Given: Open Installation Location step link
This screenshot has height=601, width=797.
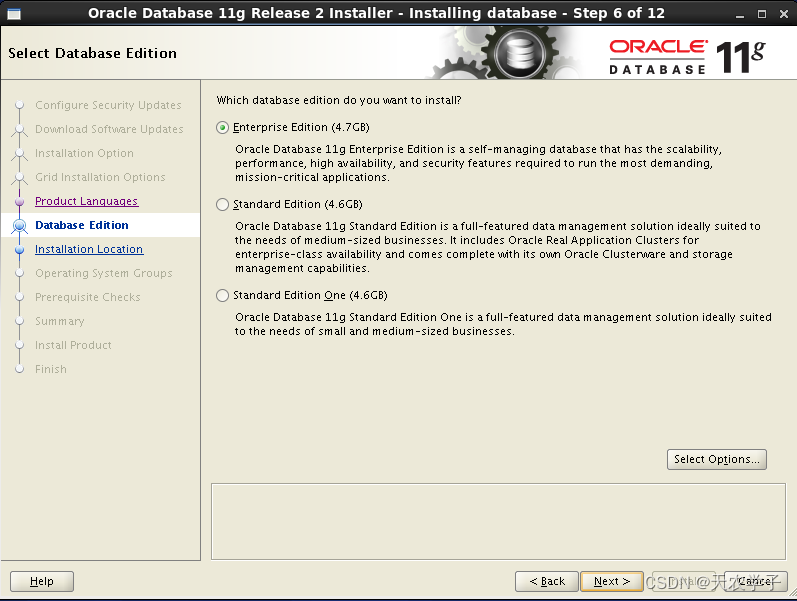Looking at the screenshot, I should pyautogui.click(x=89, y=249).
